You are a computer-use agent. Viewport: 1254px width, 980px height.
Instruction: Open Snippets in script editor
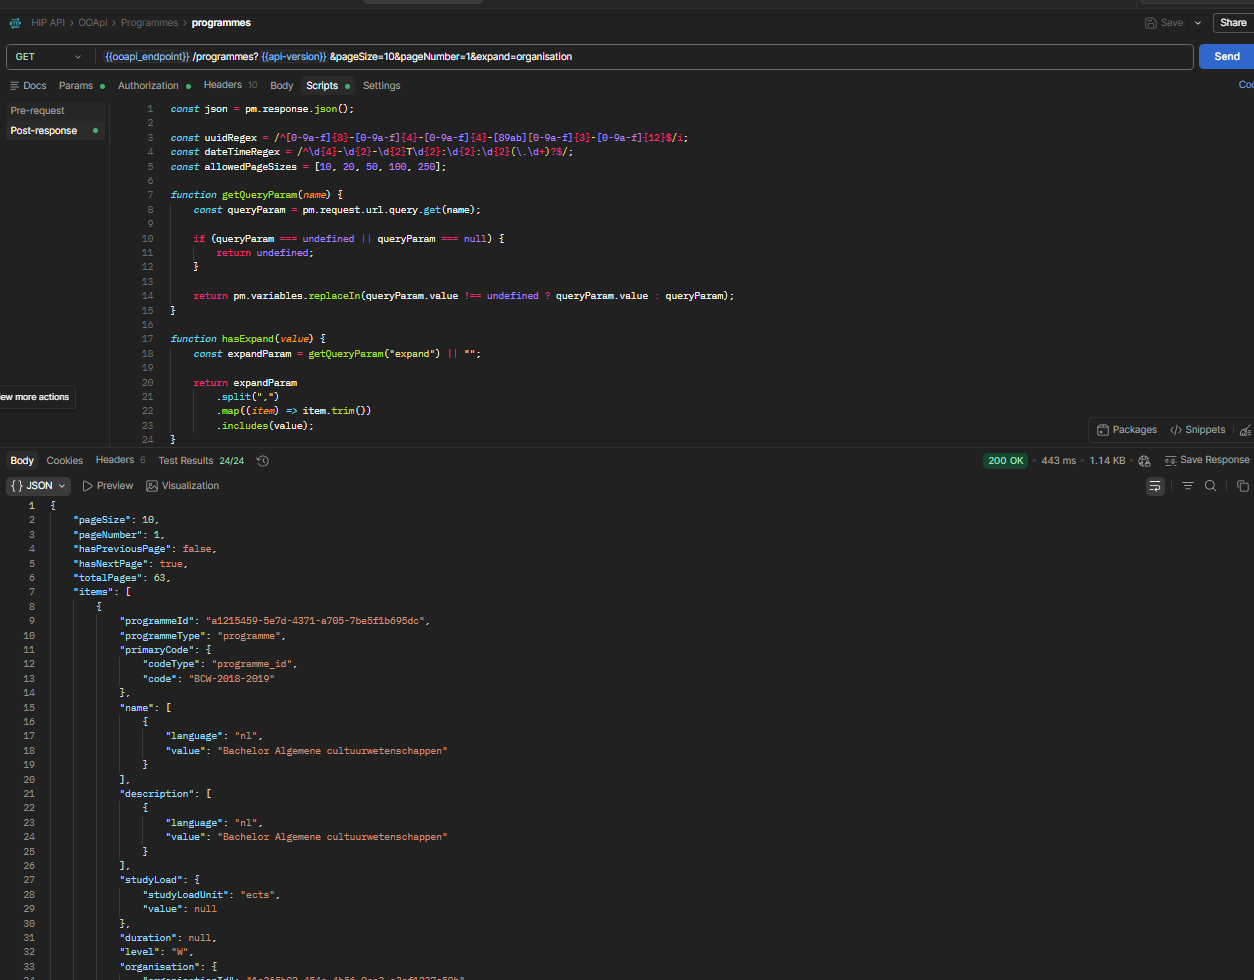click(1197, 430)
